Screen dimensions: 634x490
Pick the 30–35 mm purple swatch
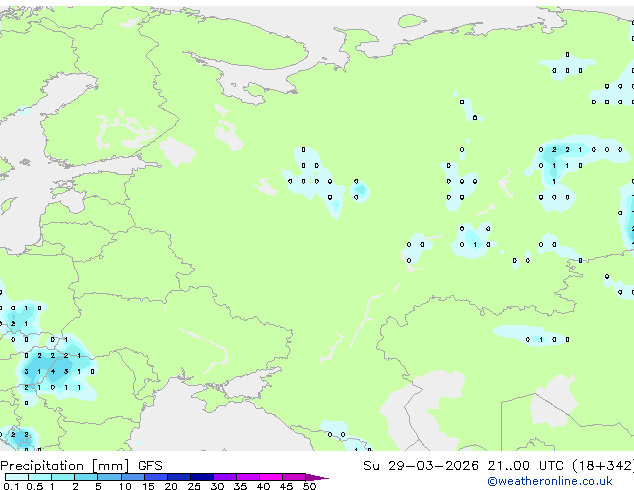[x=225, y=477]
